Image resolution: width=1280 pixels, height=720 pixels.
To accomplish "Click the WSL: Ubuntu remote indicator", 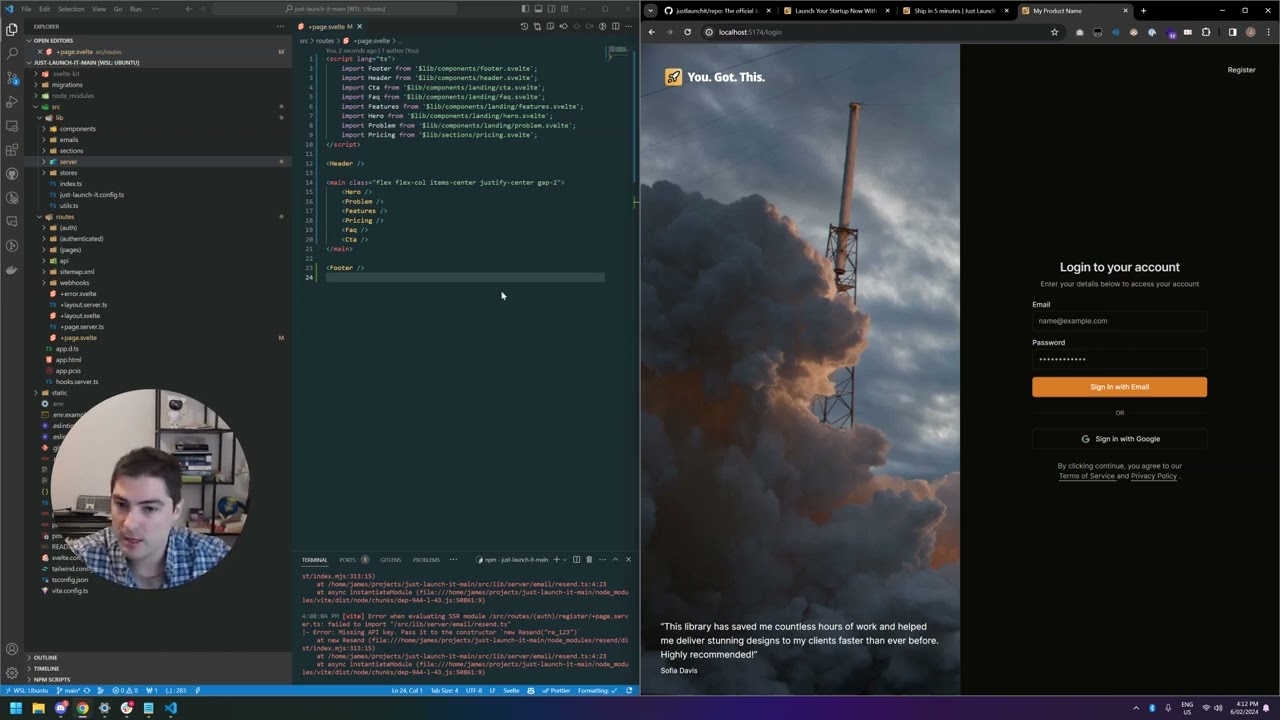I will coord(26,690).
